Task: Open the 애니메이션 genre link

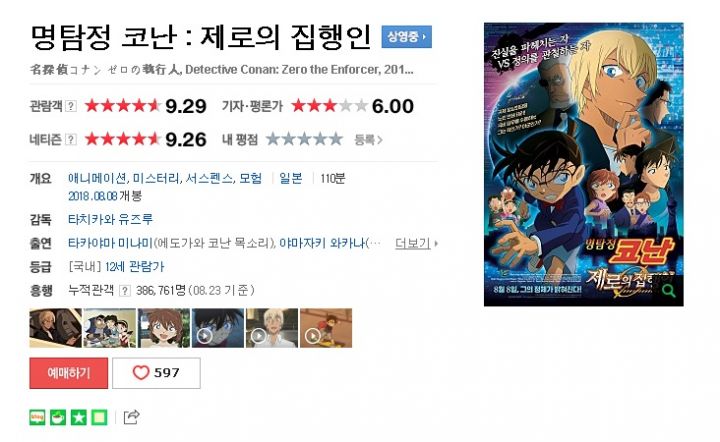Action: (97, 178)
